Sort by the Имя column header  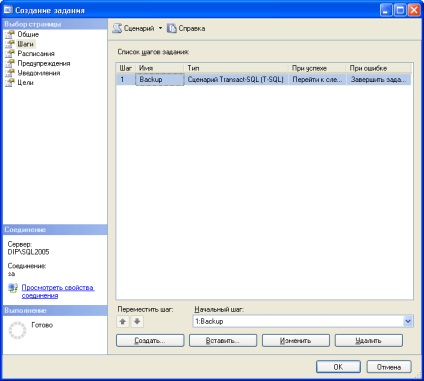coord(159,68)
